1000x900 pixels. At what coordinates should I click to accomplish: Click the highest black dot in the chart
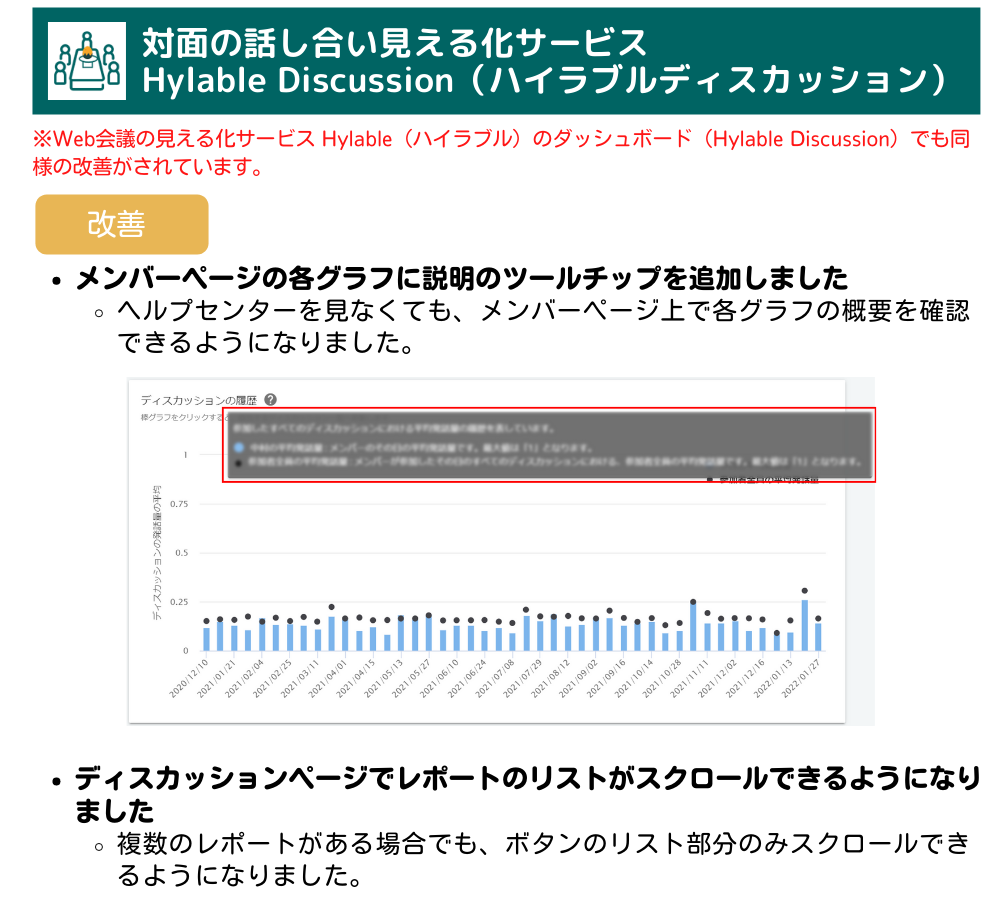click(805, 591)
